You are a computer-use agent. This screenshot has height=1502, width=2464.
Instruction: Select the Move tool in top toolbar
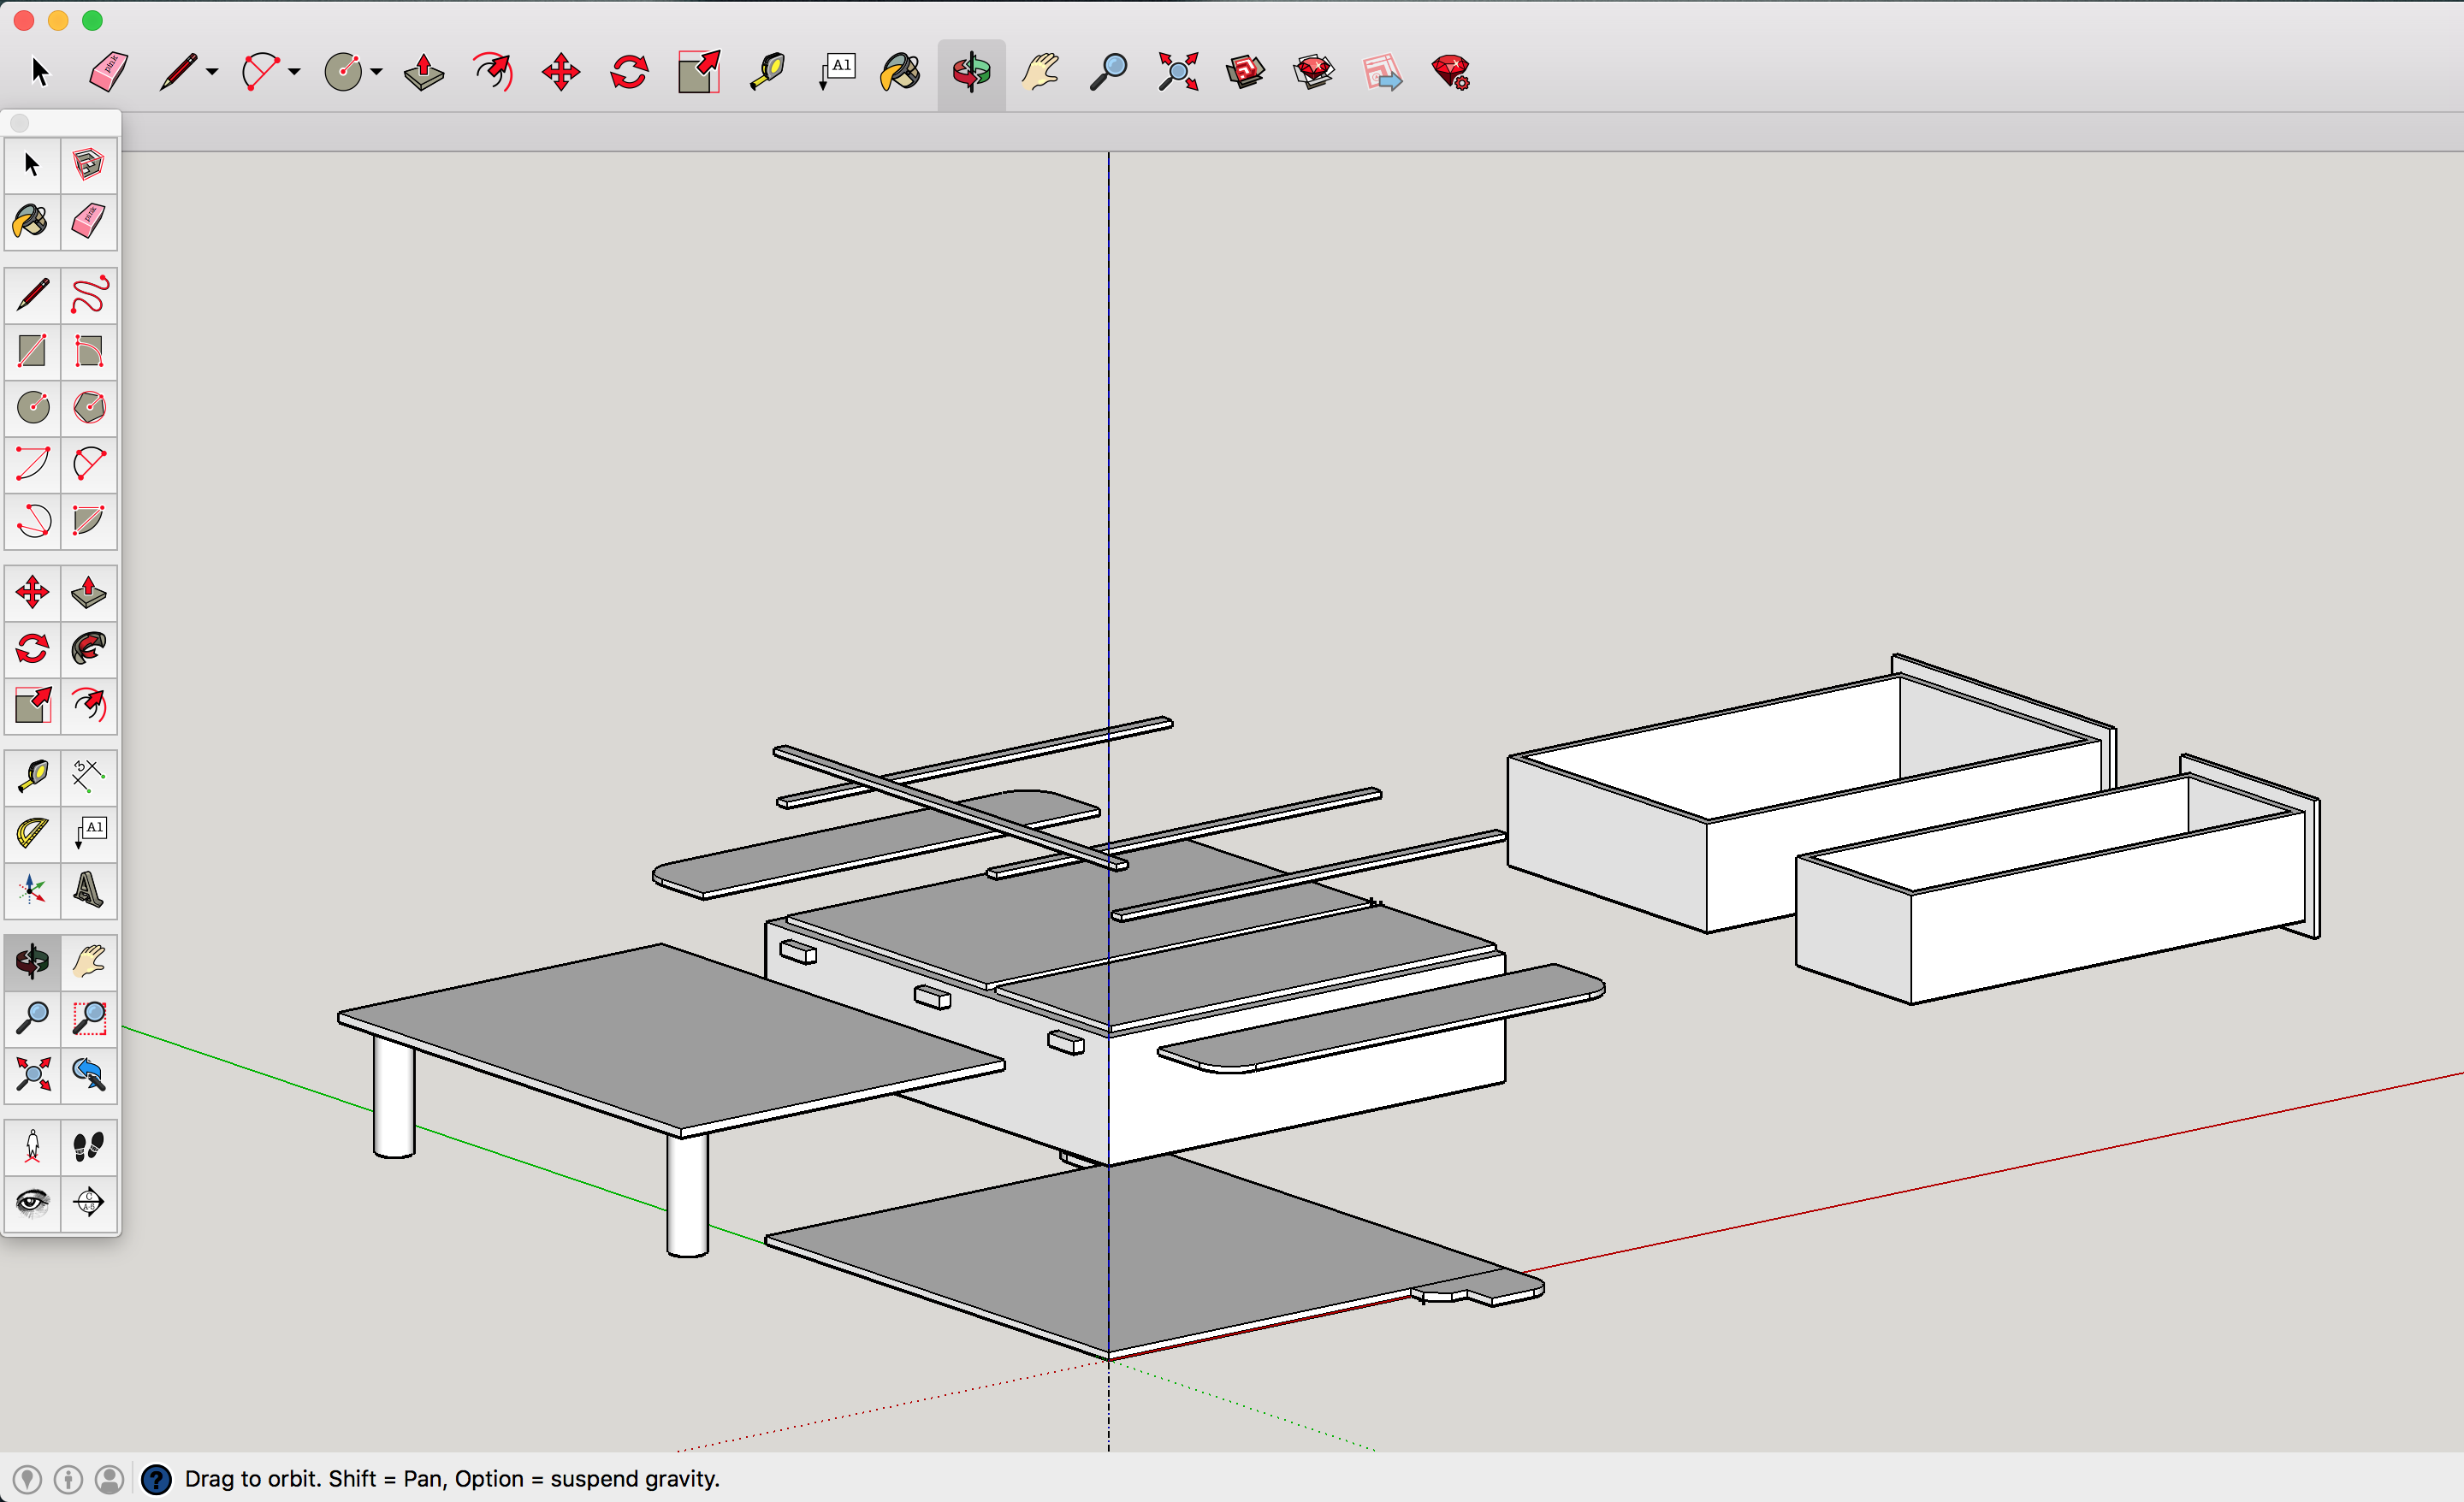(x=561, y=72)
